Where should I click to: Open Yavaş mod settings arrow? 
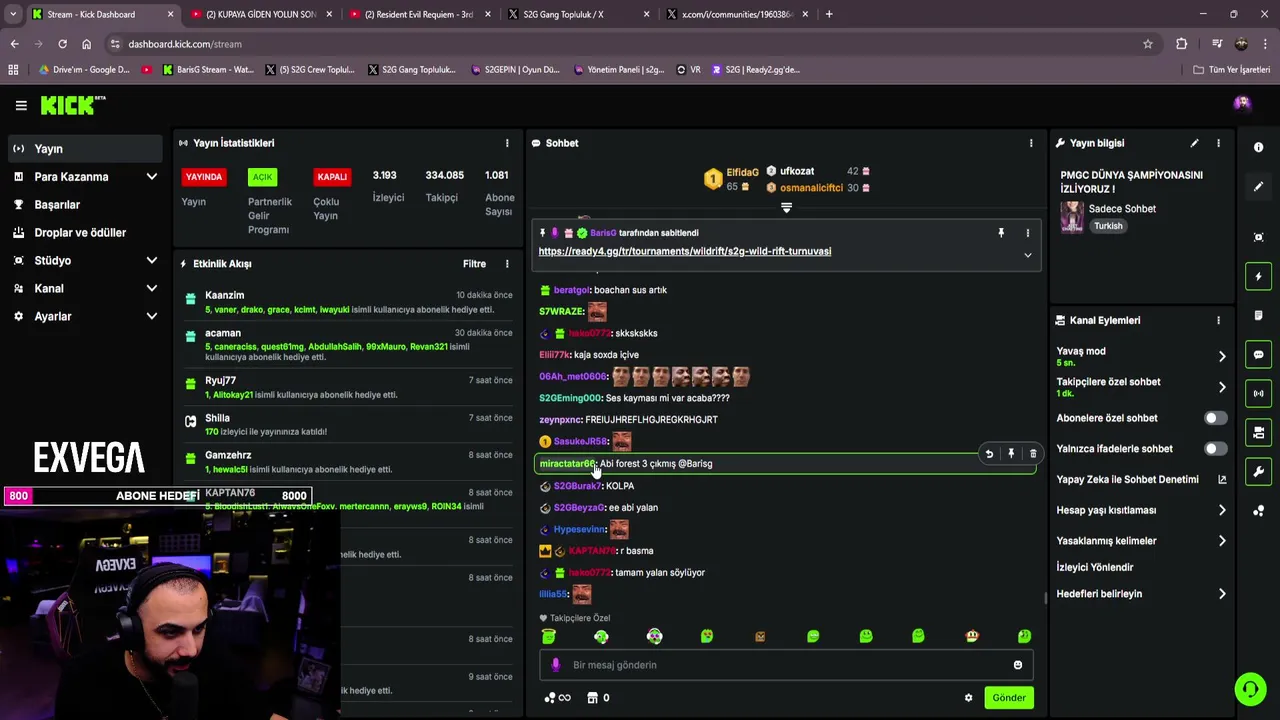click(1221, 356)
